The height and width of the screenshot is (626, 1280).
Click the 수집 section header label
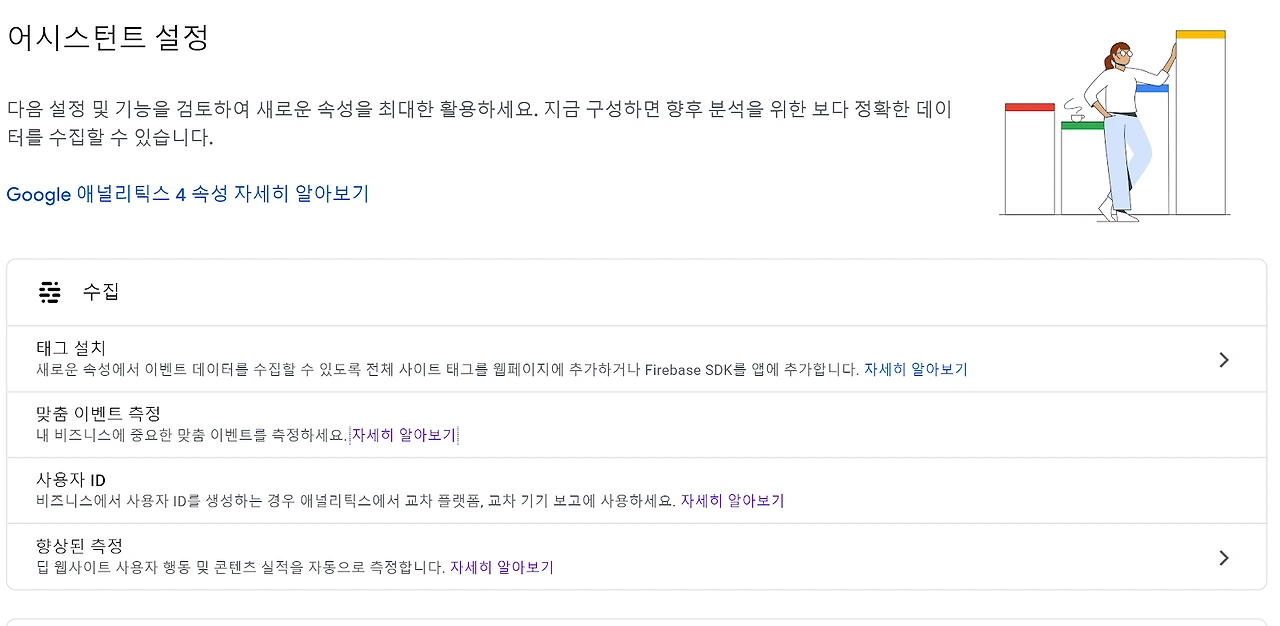click(100, 292)
